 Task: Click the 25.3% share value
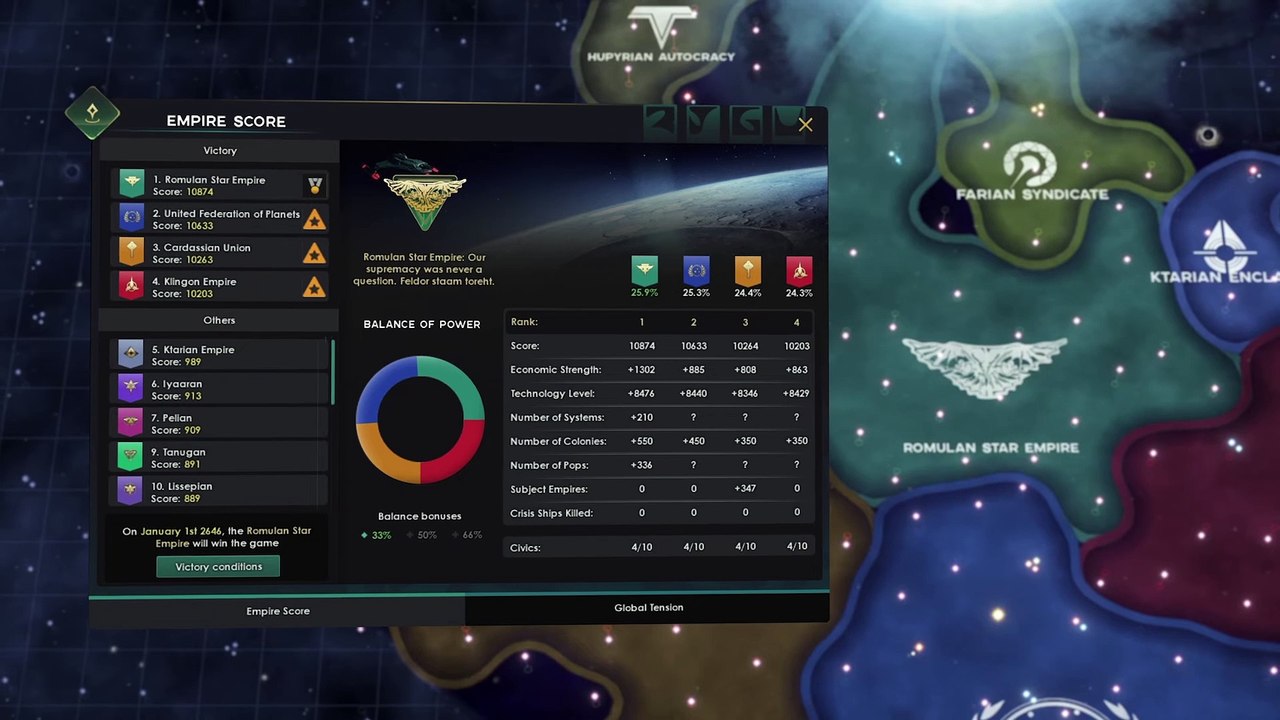(x=696, y=293)
